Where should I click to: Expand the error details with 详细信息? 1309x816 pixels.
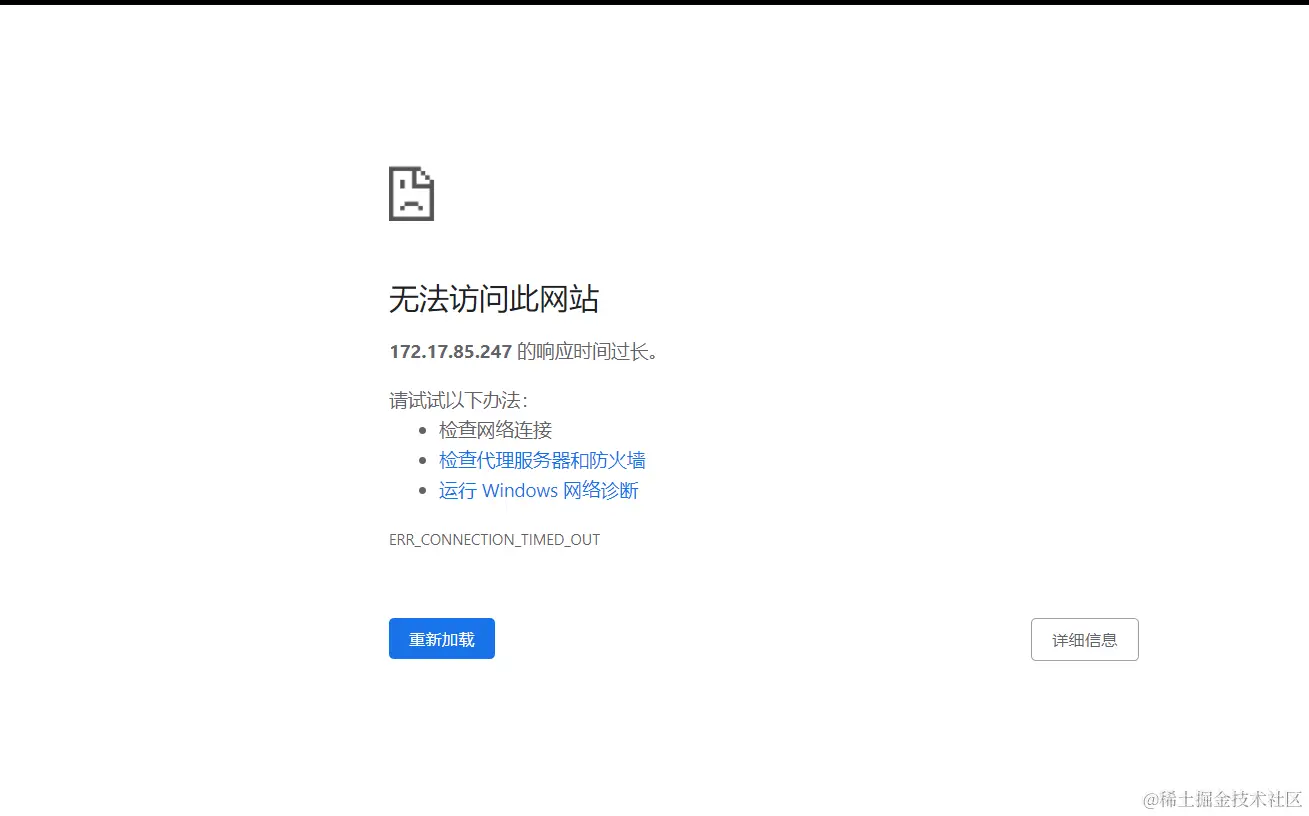coord(1084,639)
